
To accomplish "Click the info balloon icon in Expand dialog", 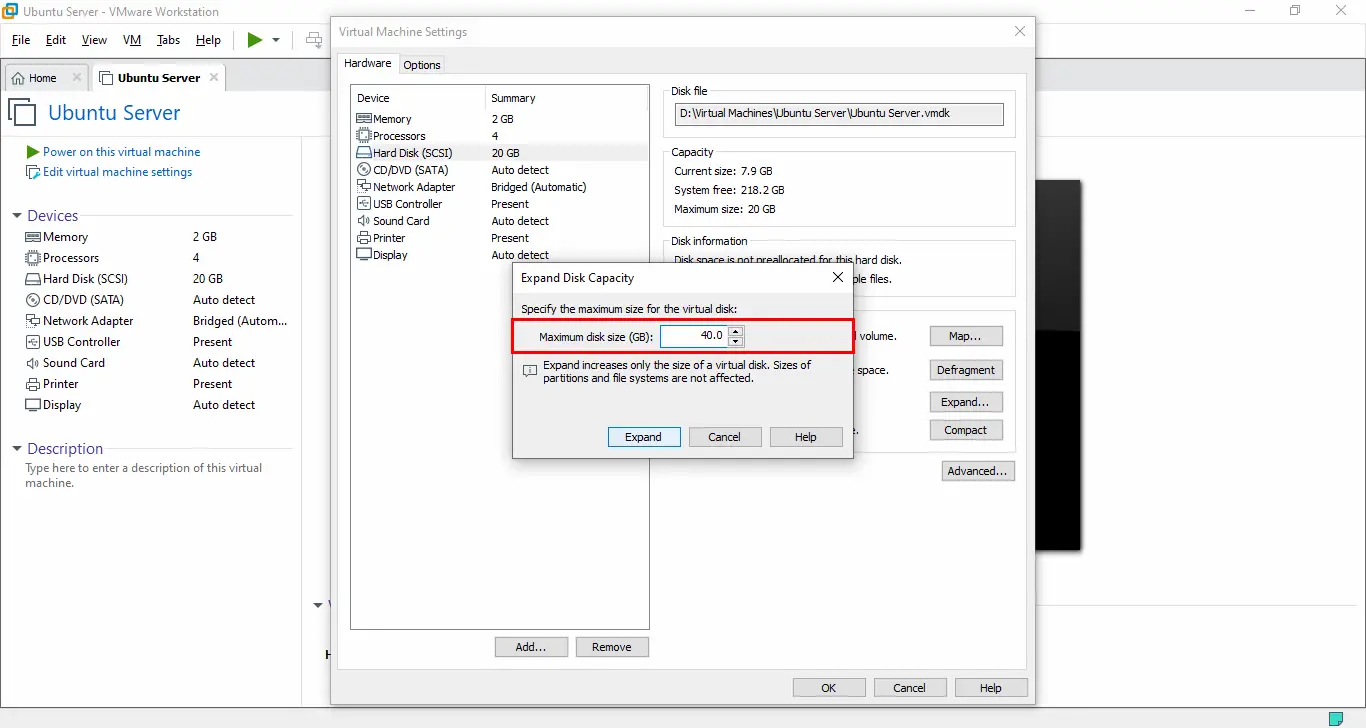I will [x=530, y=371].
